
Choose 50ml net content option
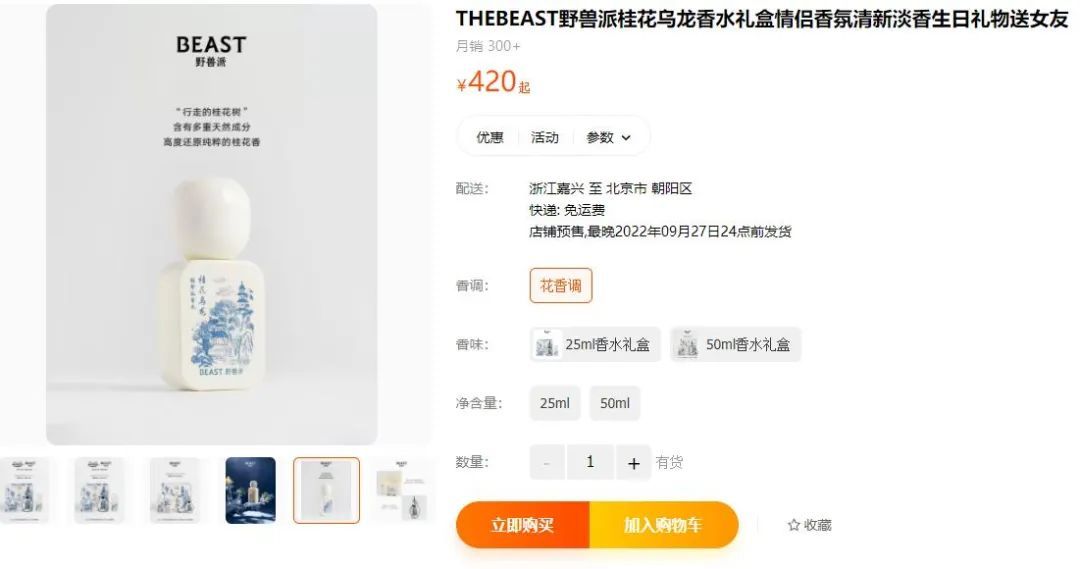(614, 403)
